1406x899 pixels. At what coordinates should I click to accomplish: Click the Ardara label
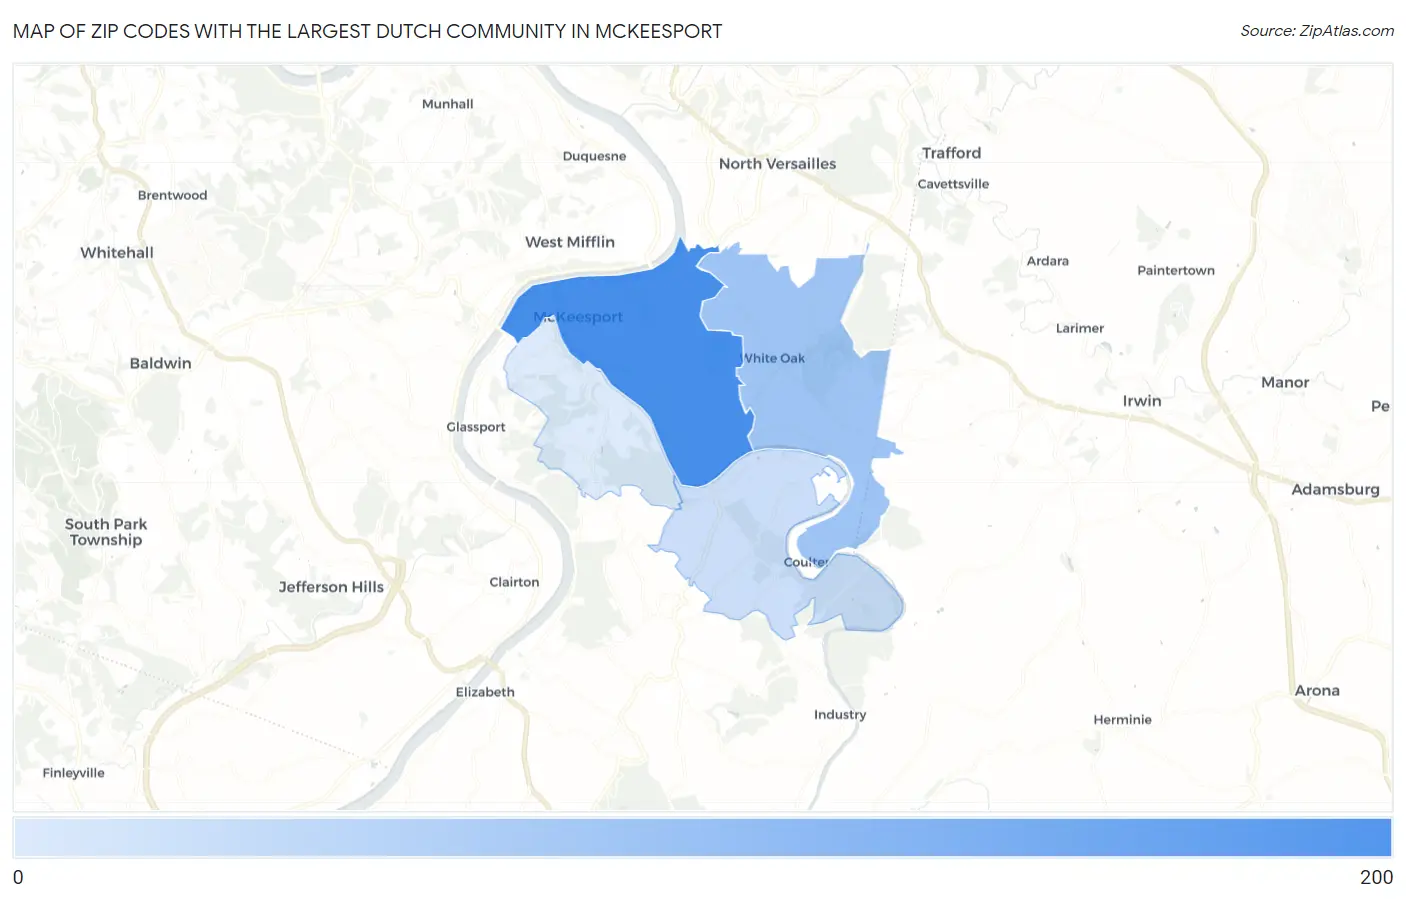pyautogui.click(x=1047, y=261)
